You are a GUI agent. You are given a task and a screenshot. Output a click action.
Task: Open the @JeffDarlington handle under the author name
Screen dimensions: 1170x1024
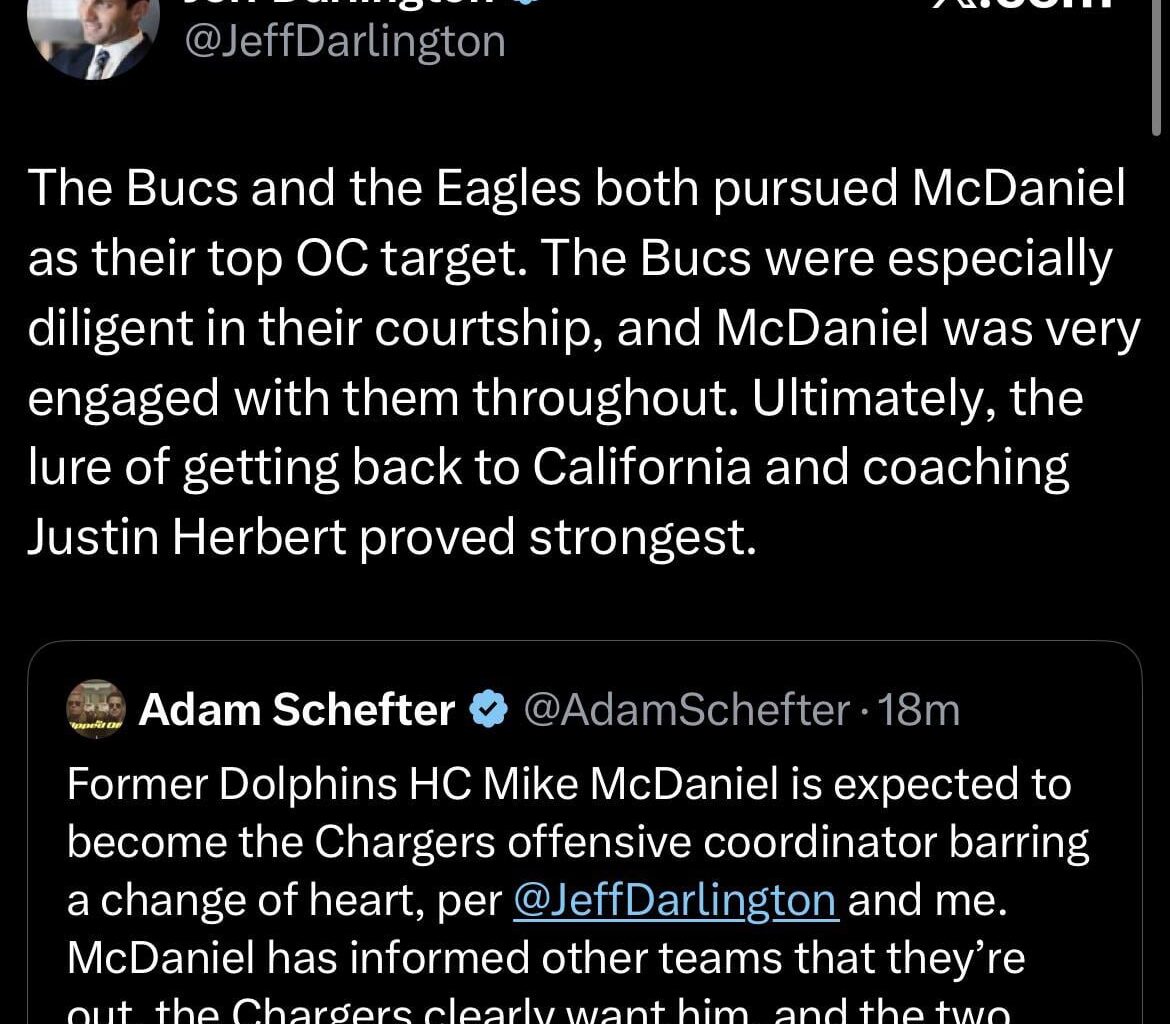[x=346, y=41]
